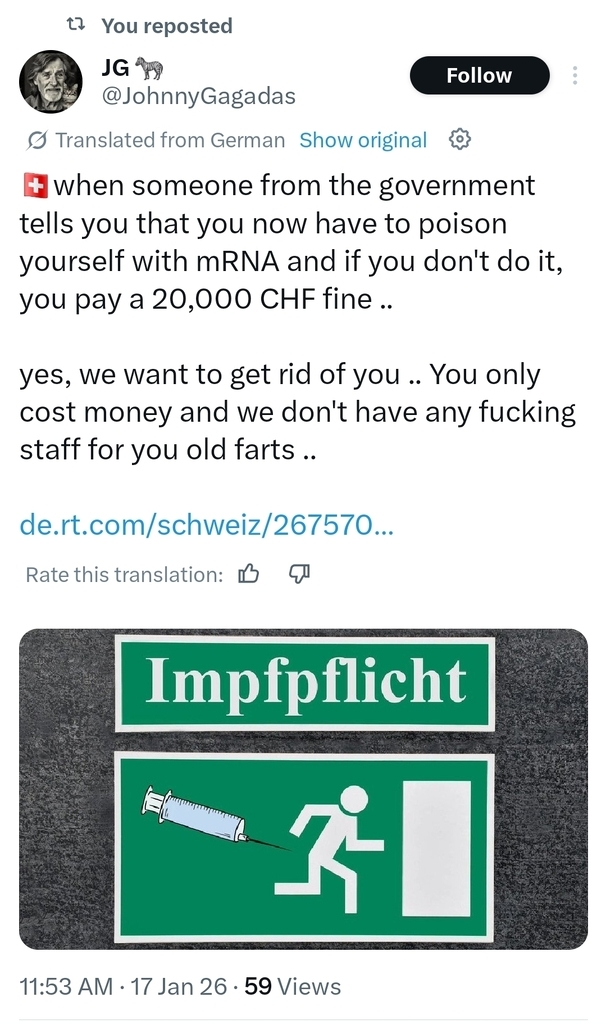Tap the repost arrows icon at top

[x=75, y=25]
